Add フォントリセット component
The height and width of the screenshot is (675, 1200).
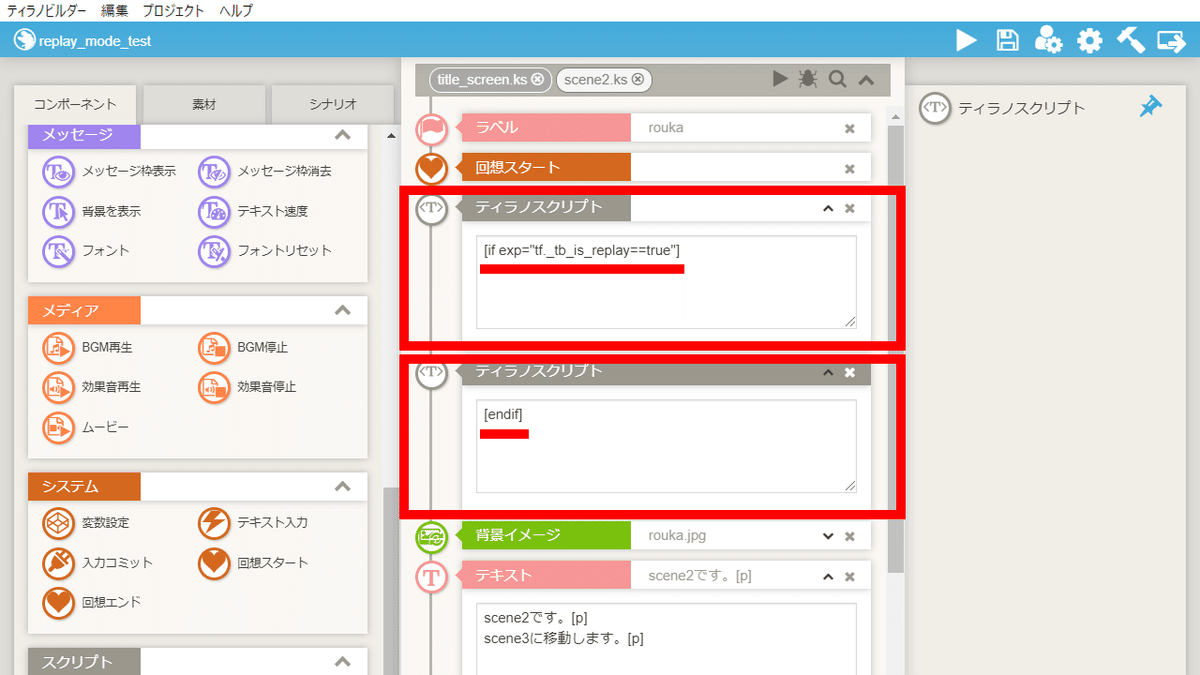[x=265, y=250]
